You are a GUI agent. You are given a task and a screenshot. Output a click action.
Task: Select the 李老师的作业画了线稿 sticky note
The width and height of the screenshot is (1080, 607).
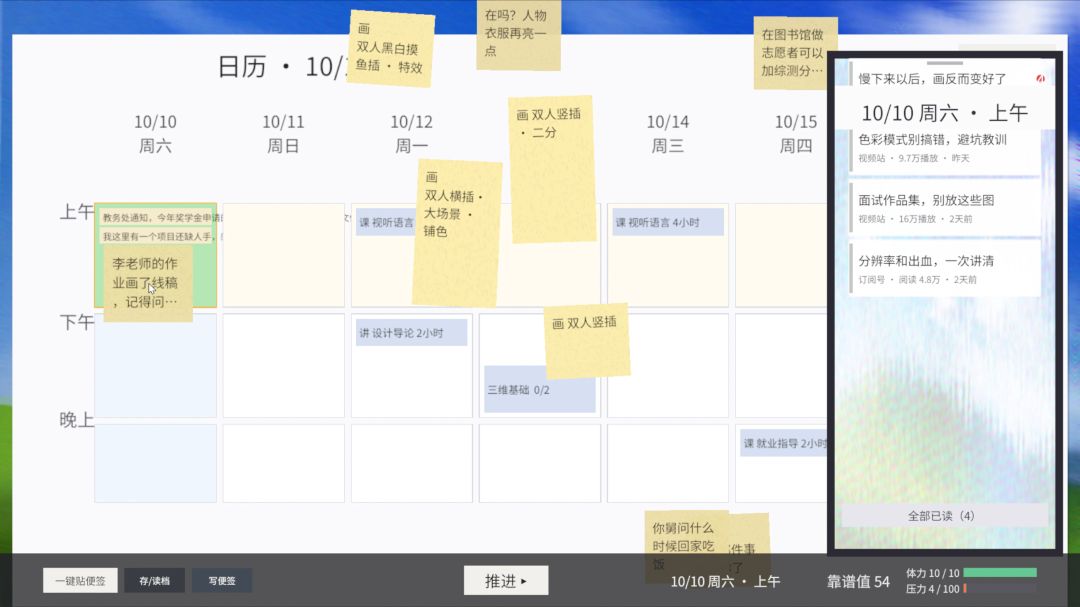tap(147, 283)
